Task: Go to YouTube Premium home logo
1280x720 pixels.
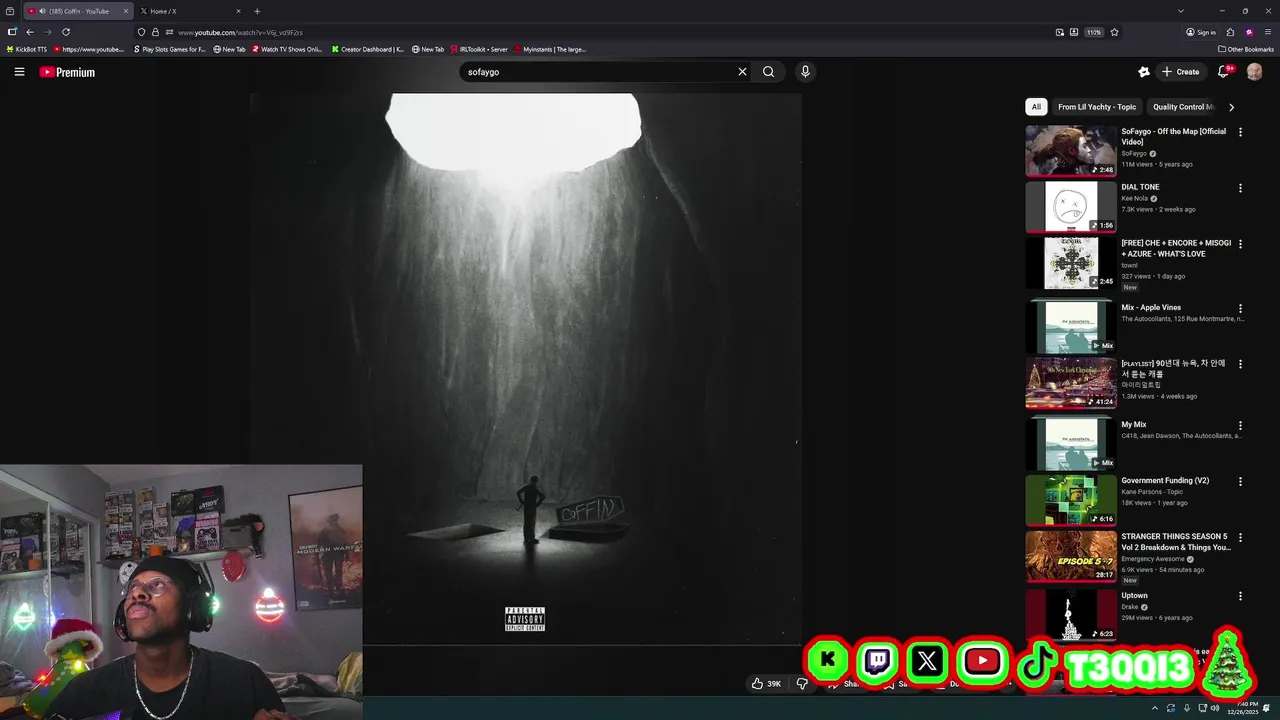Action: (67, 72)
